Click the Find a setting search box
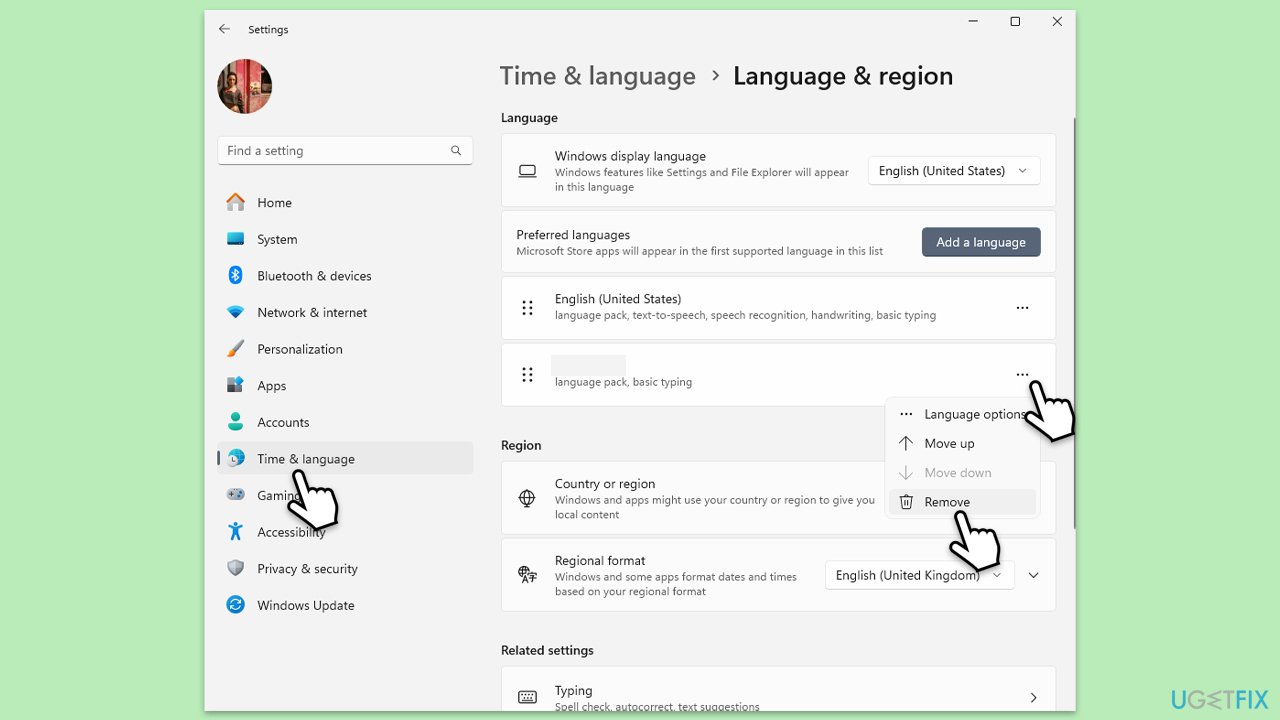Image resolution: width=1280 pixels, height=720 pixels. click(345, 151)
